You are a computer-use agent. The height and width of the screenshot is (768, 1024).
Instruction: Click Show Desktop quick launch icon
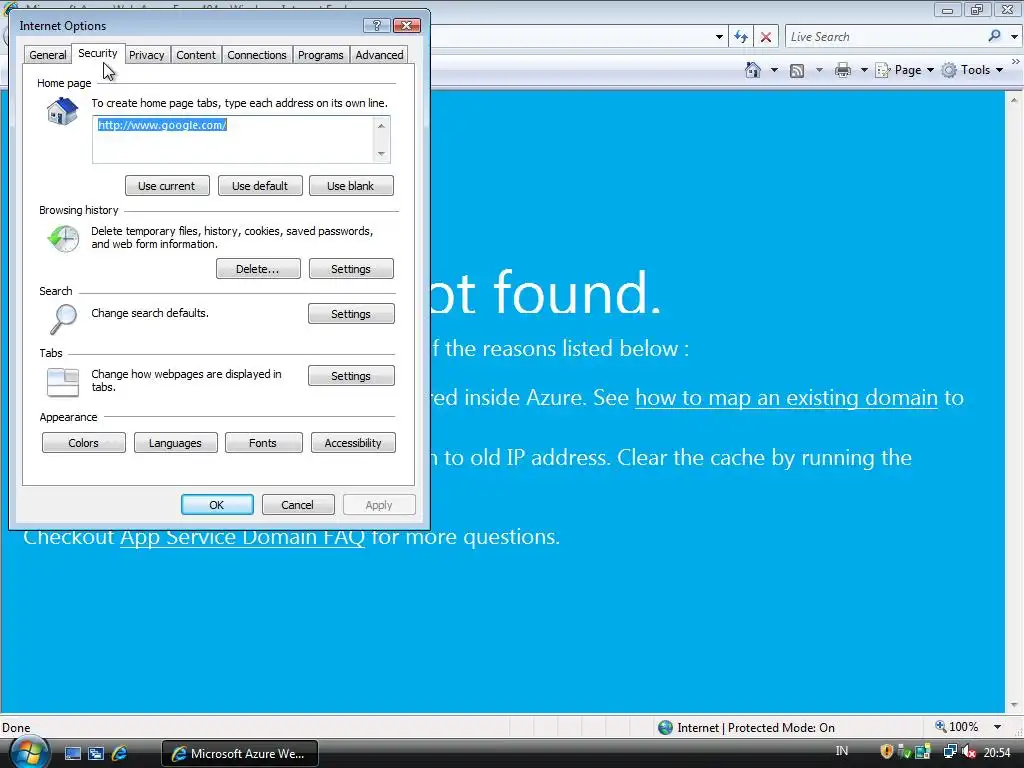[72, 754]
